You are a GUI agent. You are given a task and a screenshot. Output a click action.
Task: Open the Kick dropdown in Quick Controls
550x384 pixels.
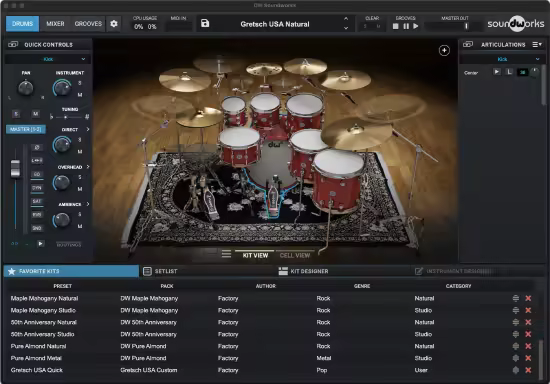pyautogui.click(x=48, y=59)
